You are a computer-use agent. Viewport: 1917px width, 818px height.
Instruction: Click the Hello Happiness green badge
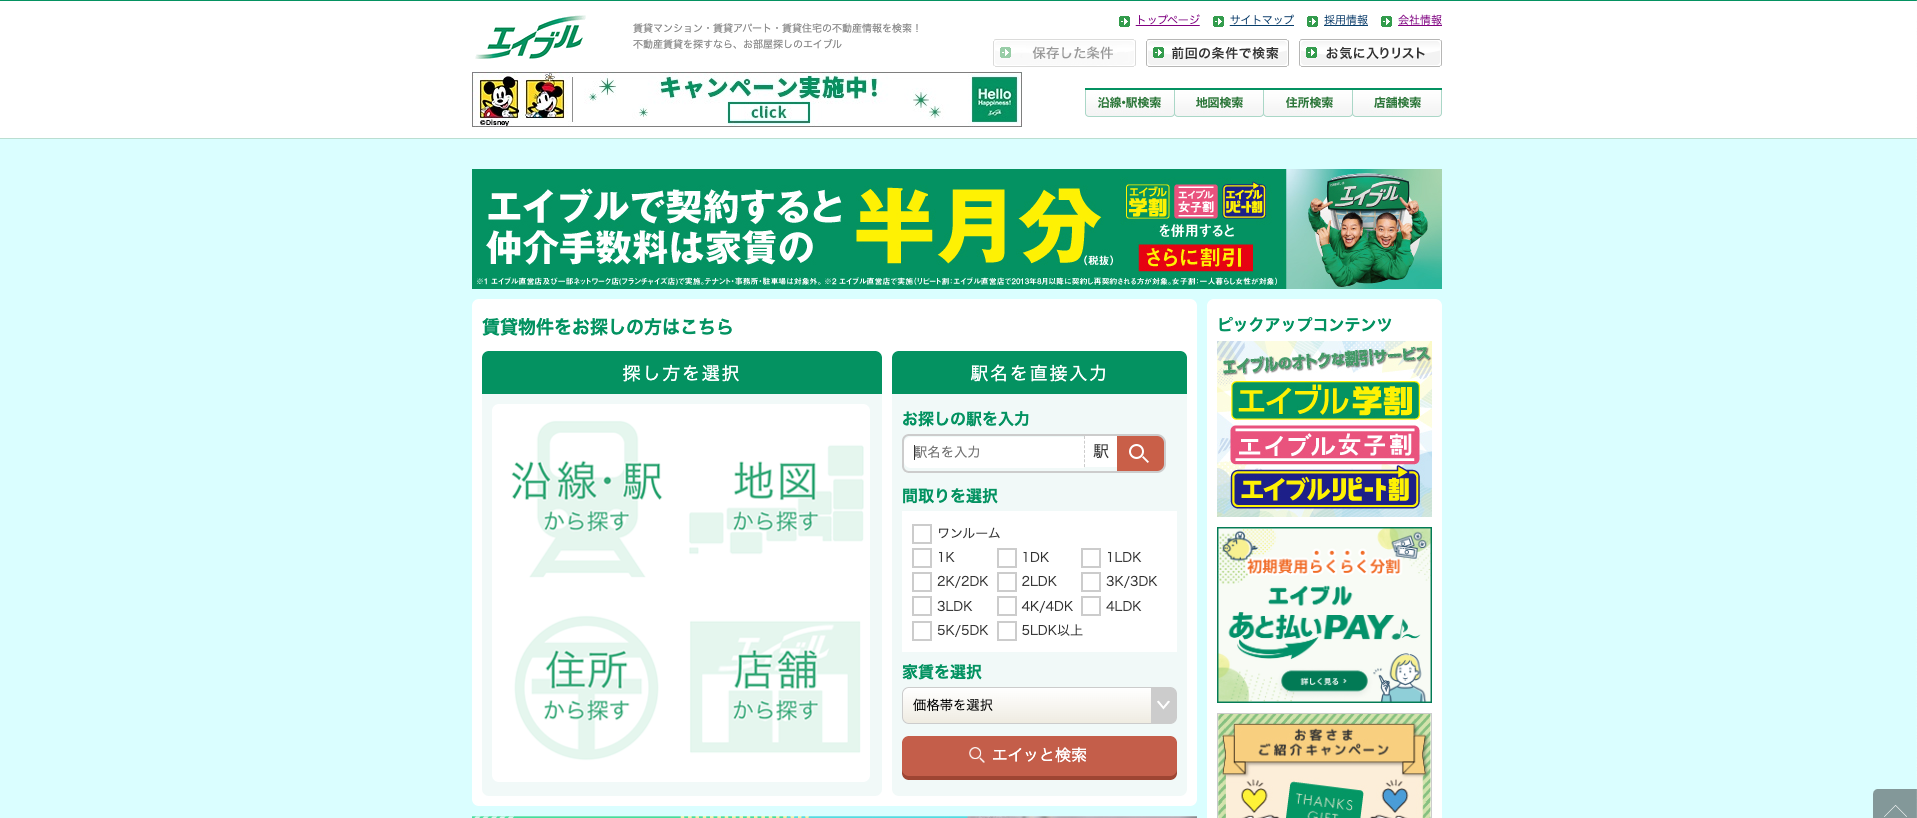994,100
